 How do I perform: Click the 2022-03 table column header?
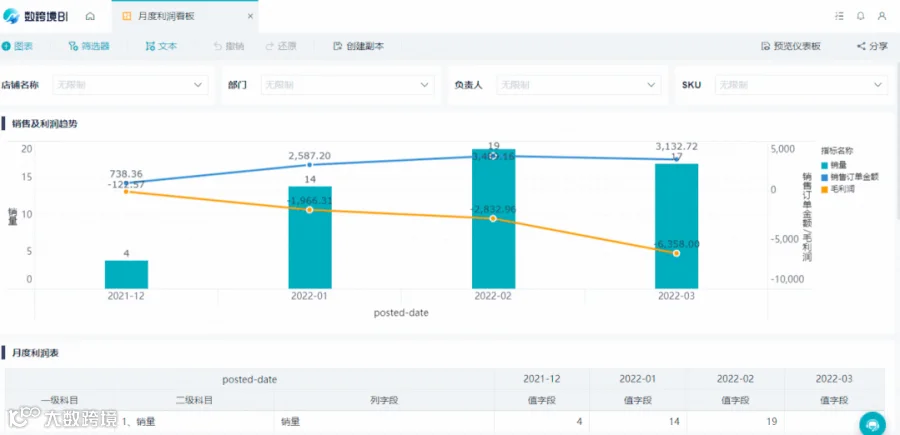tap(834, 379)
